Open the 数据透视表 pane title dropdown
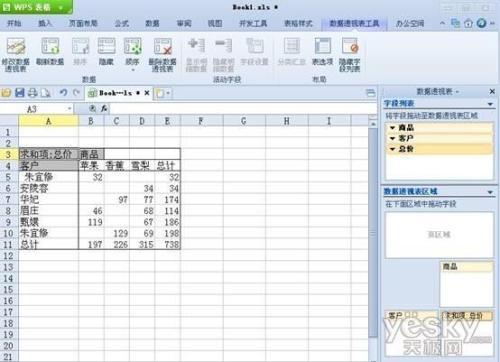 [x=457, y=92]
